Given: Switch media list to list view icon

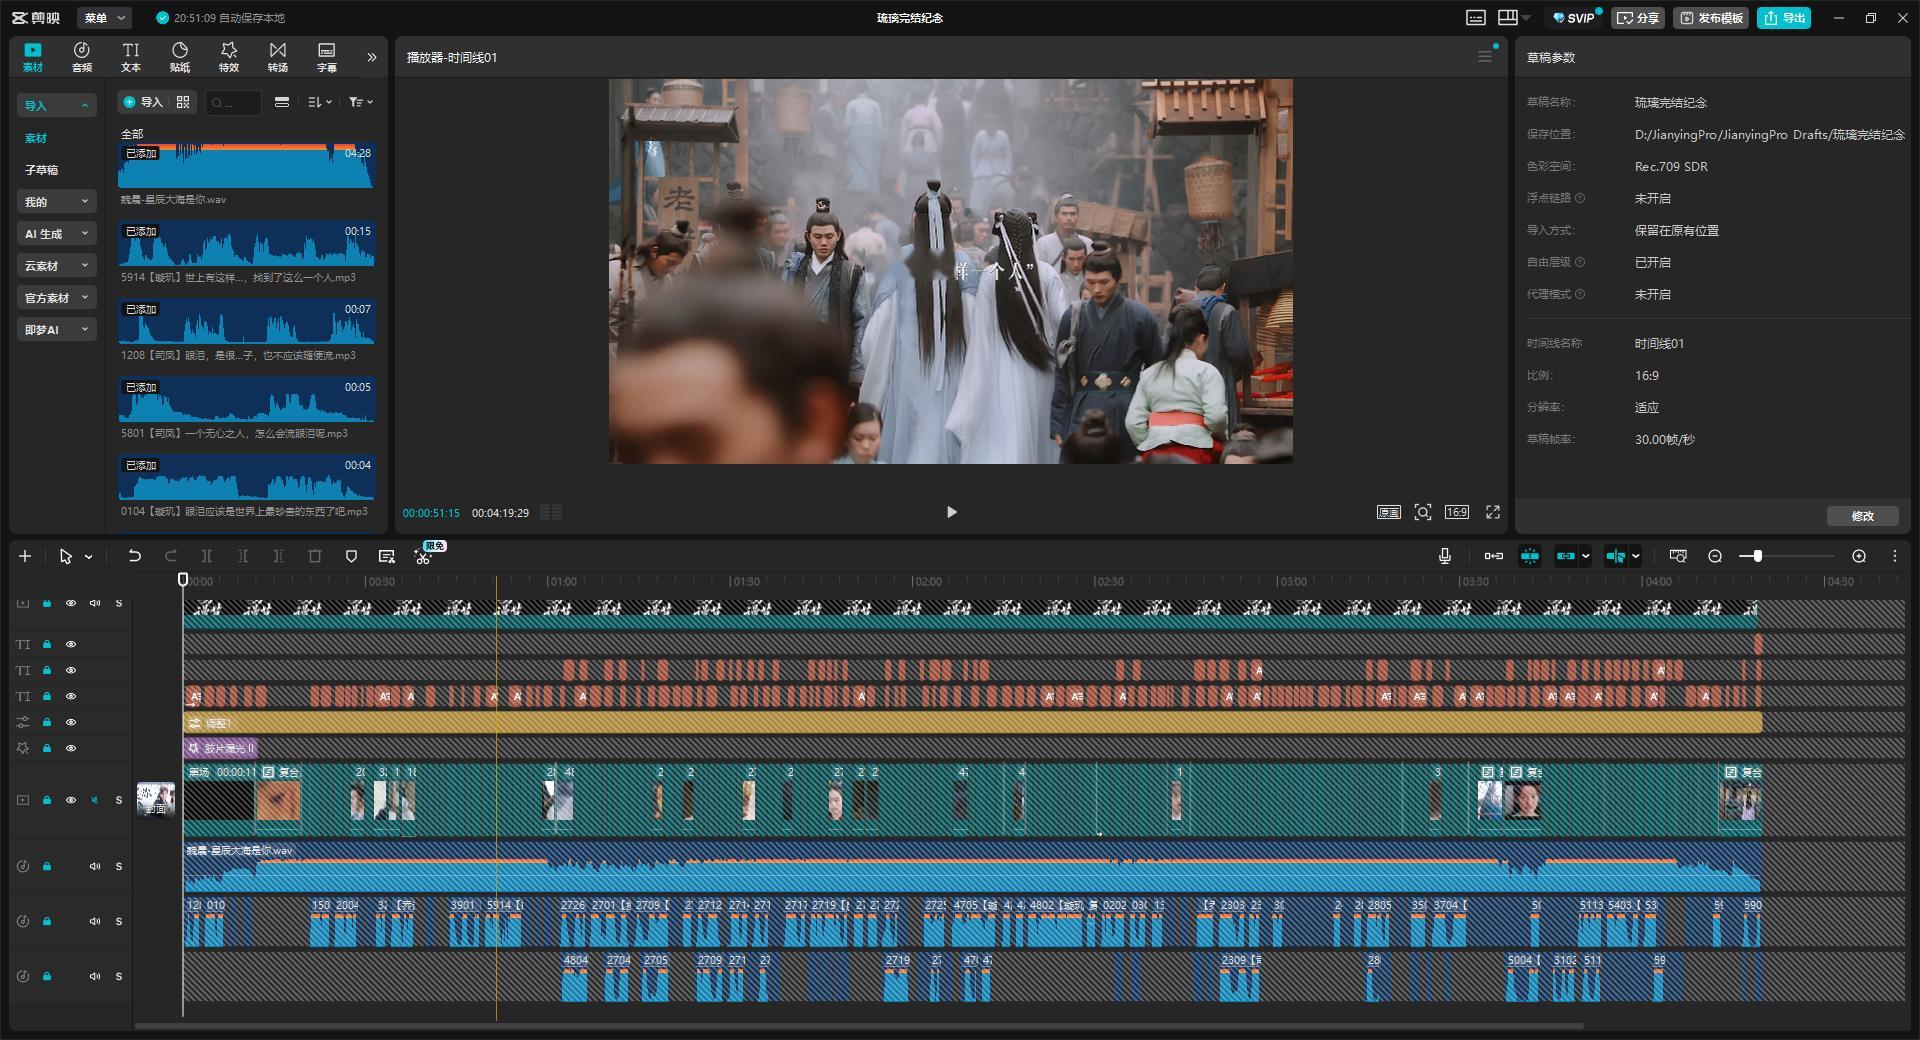Looking at the screenshot, I should pos(282,102).
